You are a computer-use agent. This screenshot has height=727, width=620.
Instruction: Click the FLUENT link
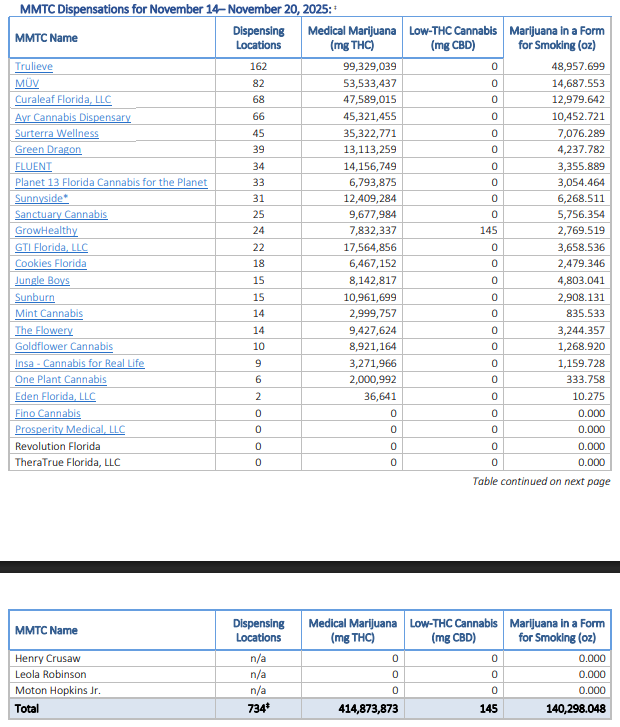[33, 166]
